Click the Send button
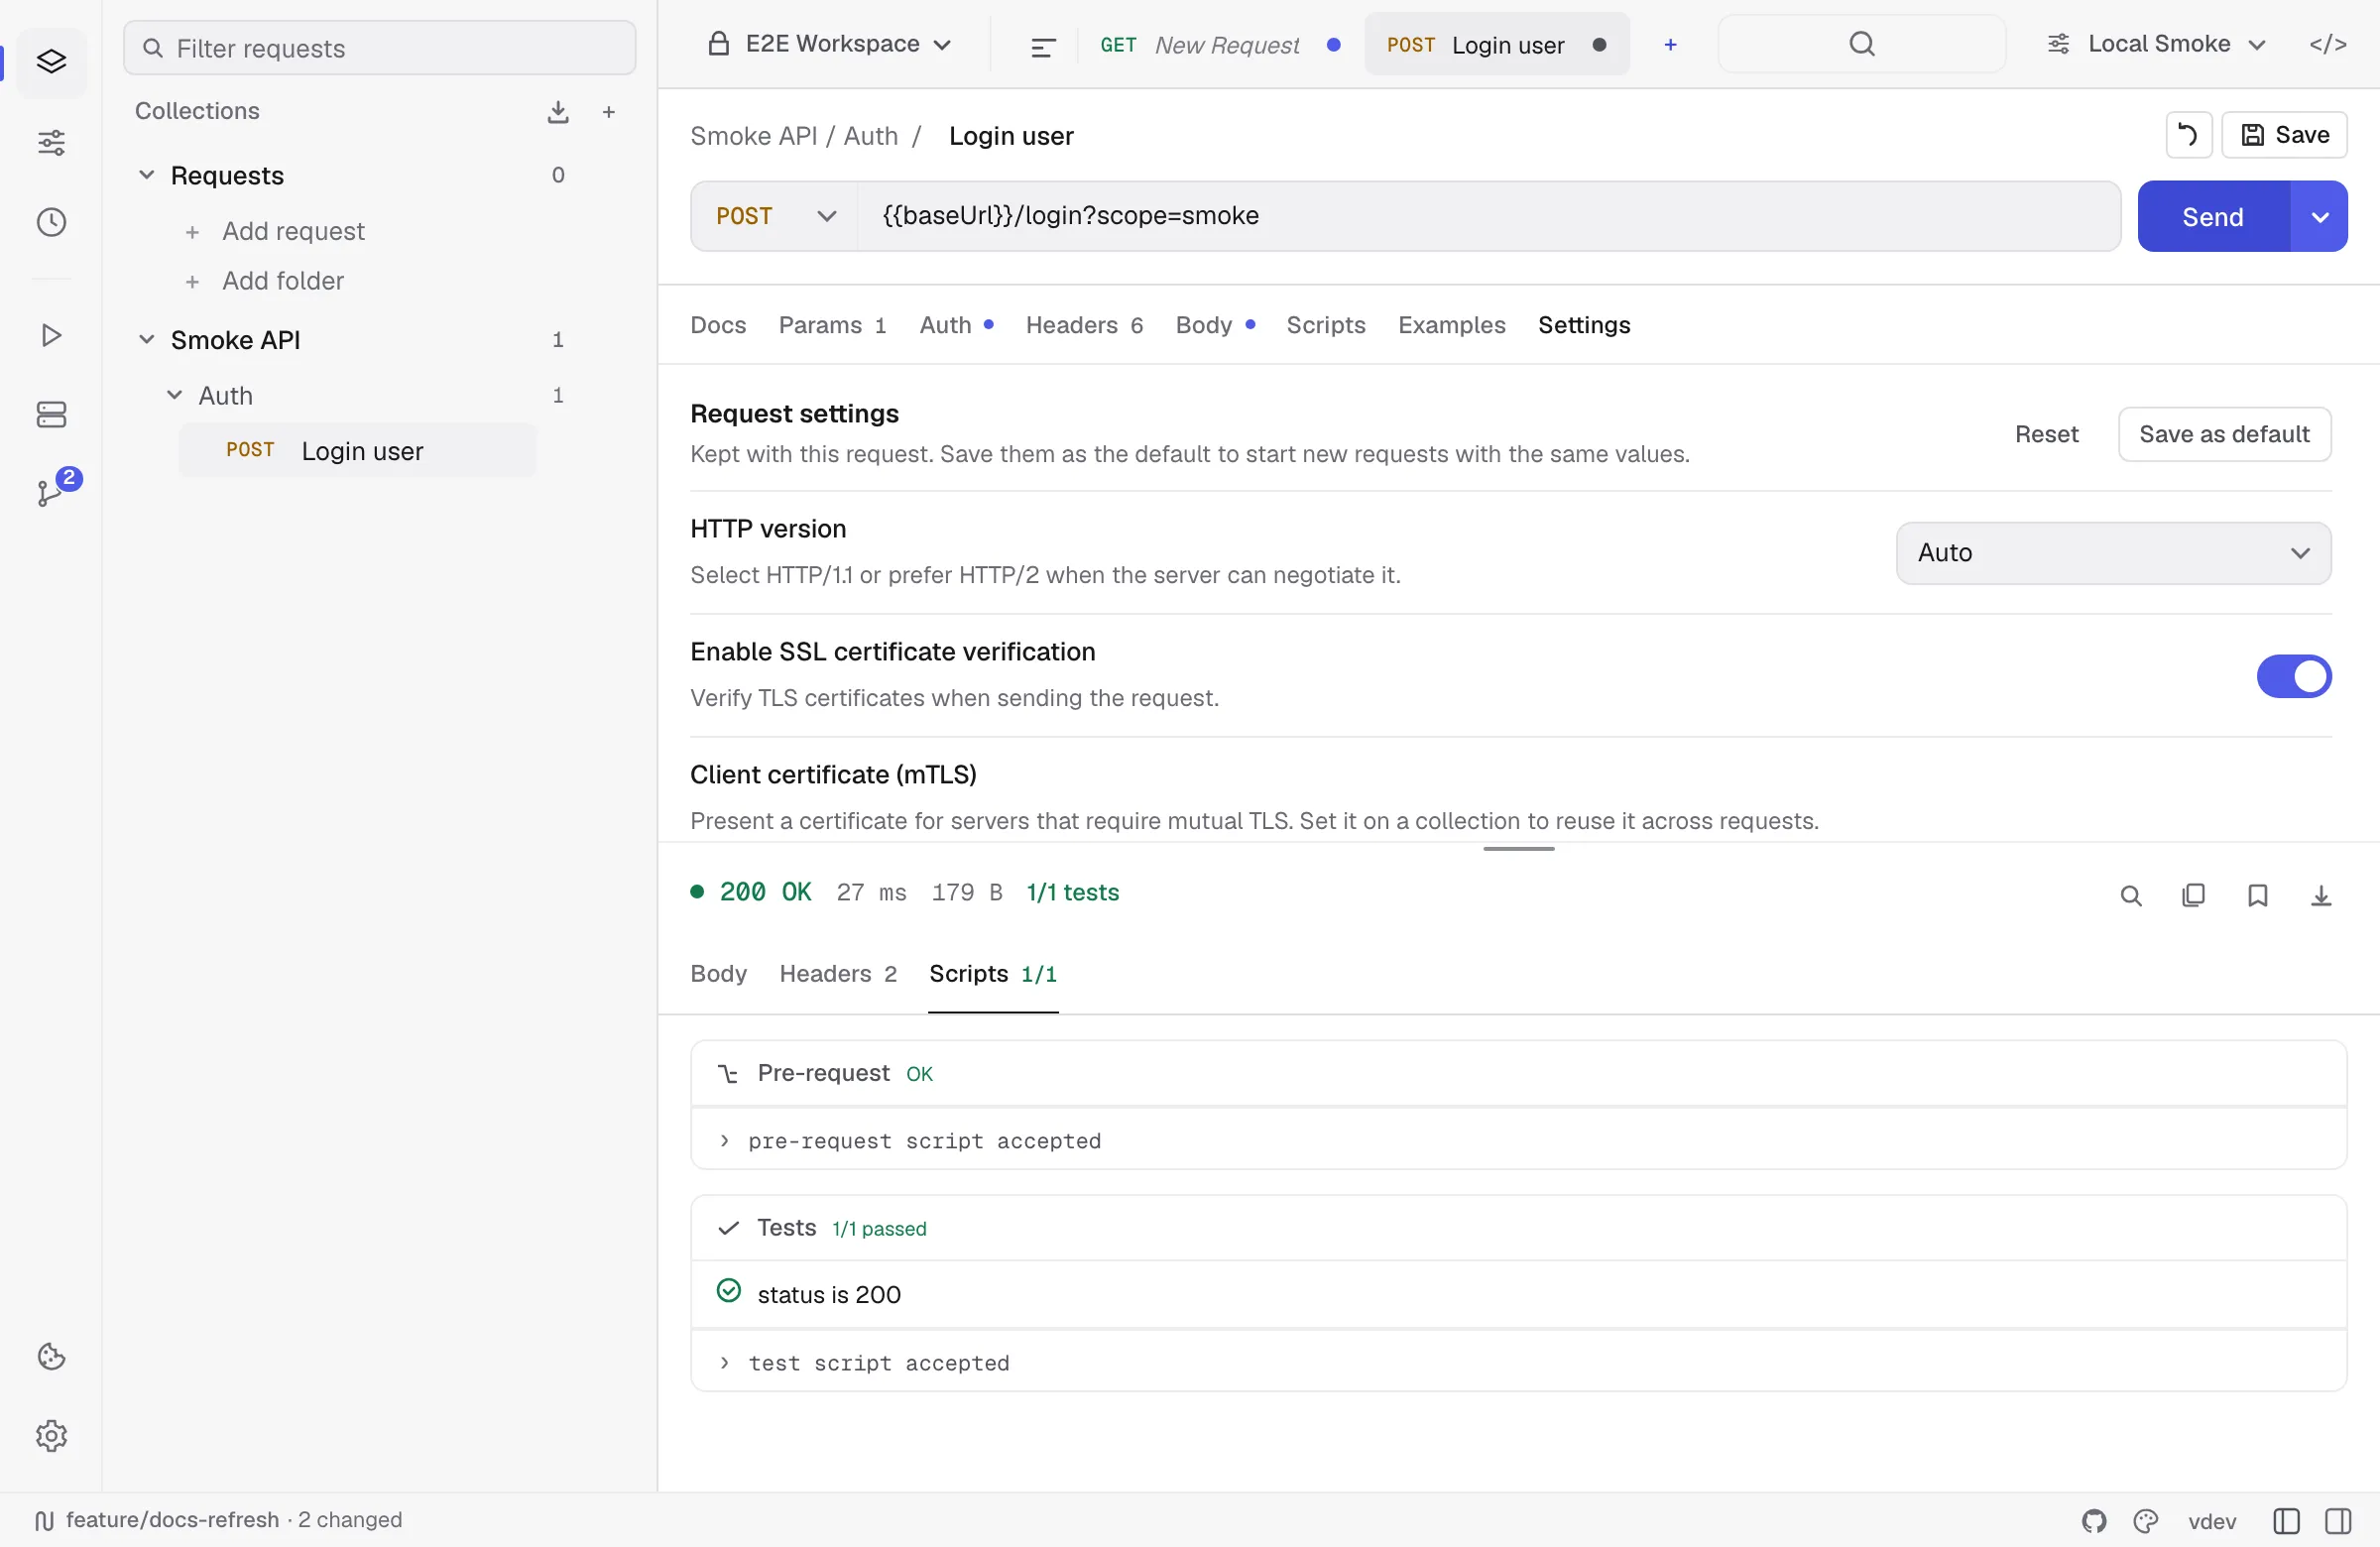 point(2212,216)
